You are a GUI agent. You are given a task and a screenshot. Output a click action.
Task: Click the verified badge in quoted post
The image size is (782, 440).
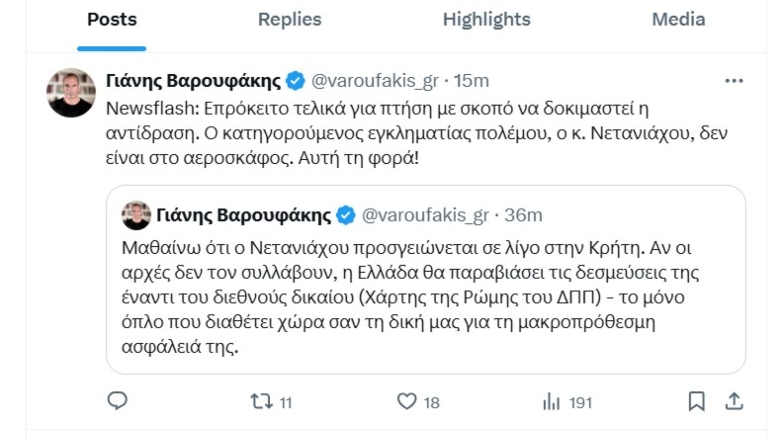[x=345, y=215]
